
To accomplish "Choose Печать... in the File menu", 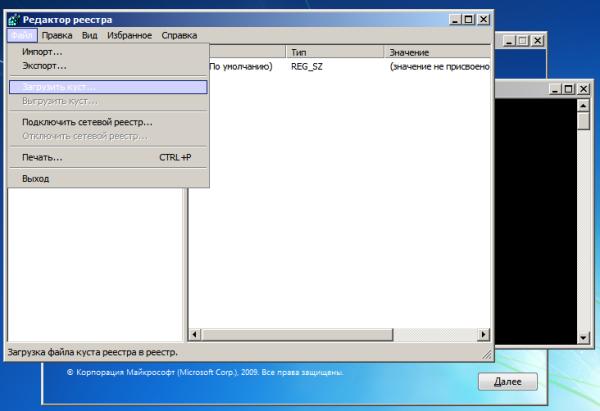I will click(42, 157).
